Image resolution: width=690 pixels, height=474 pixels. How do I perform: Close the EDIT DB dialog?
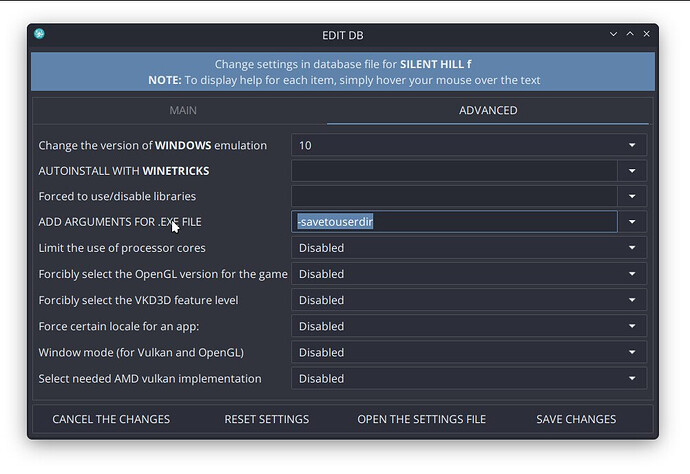point(647,35)
